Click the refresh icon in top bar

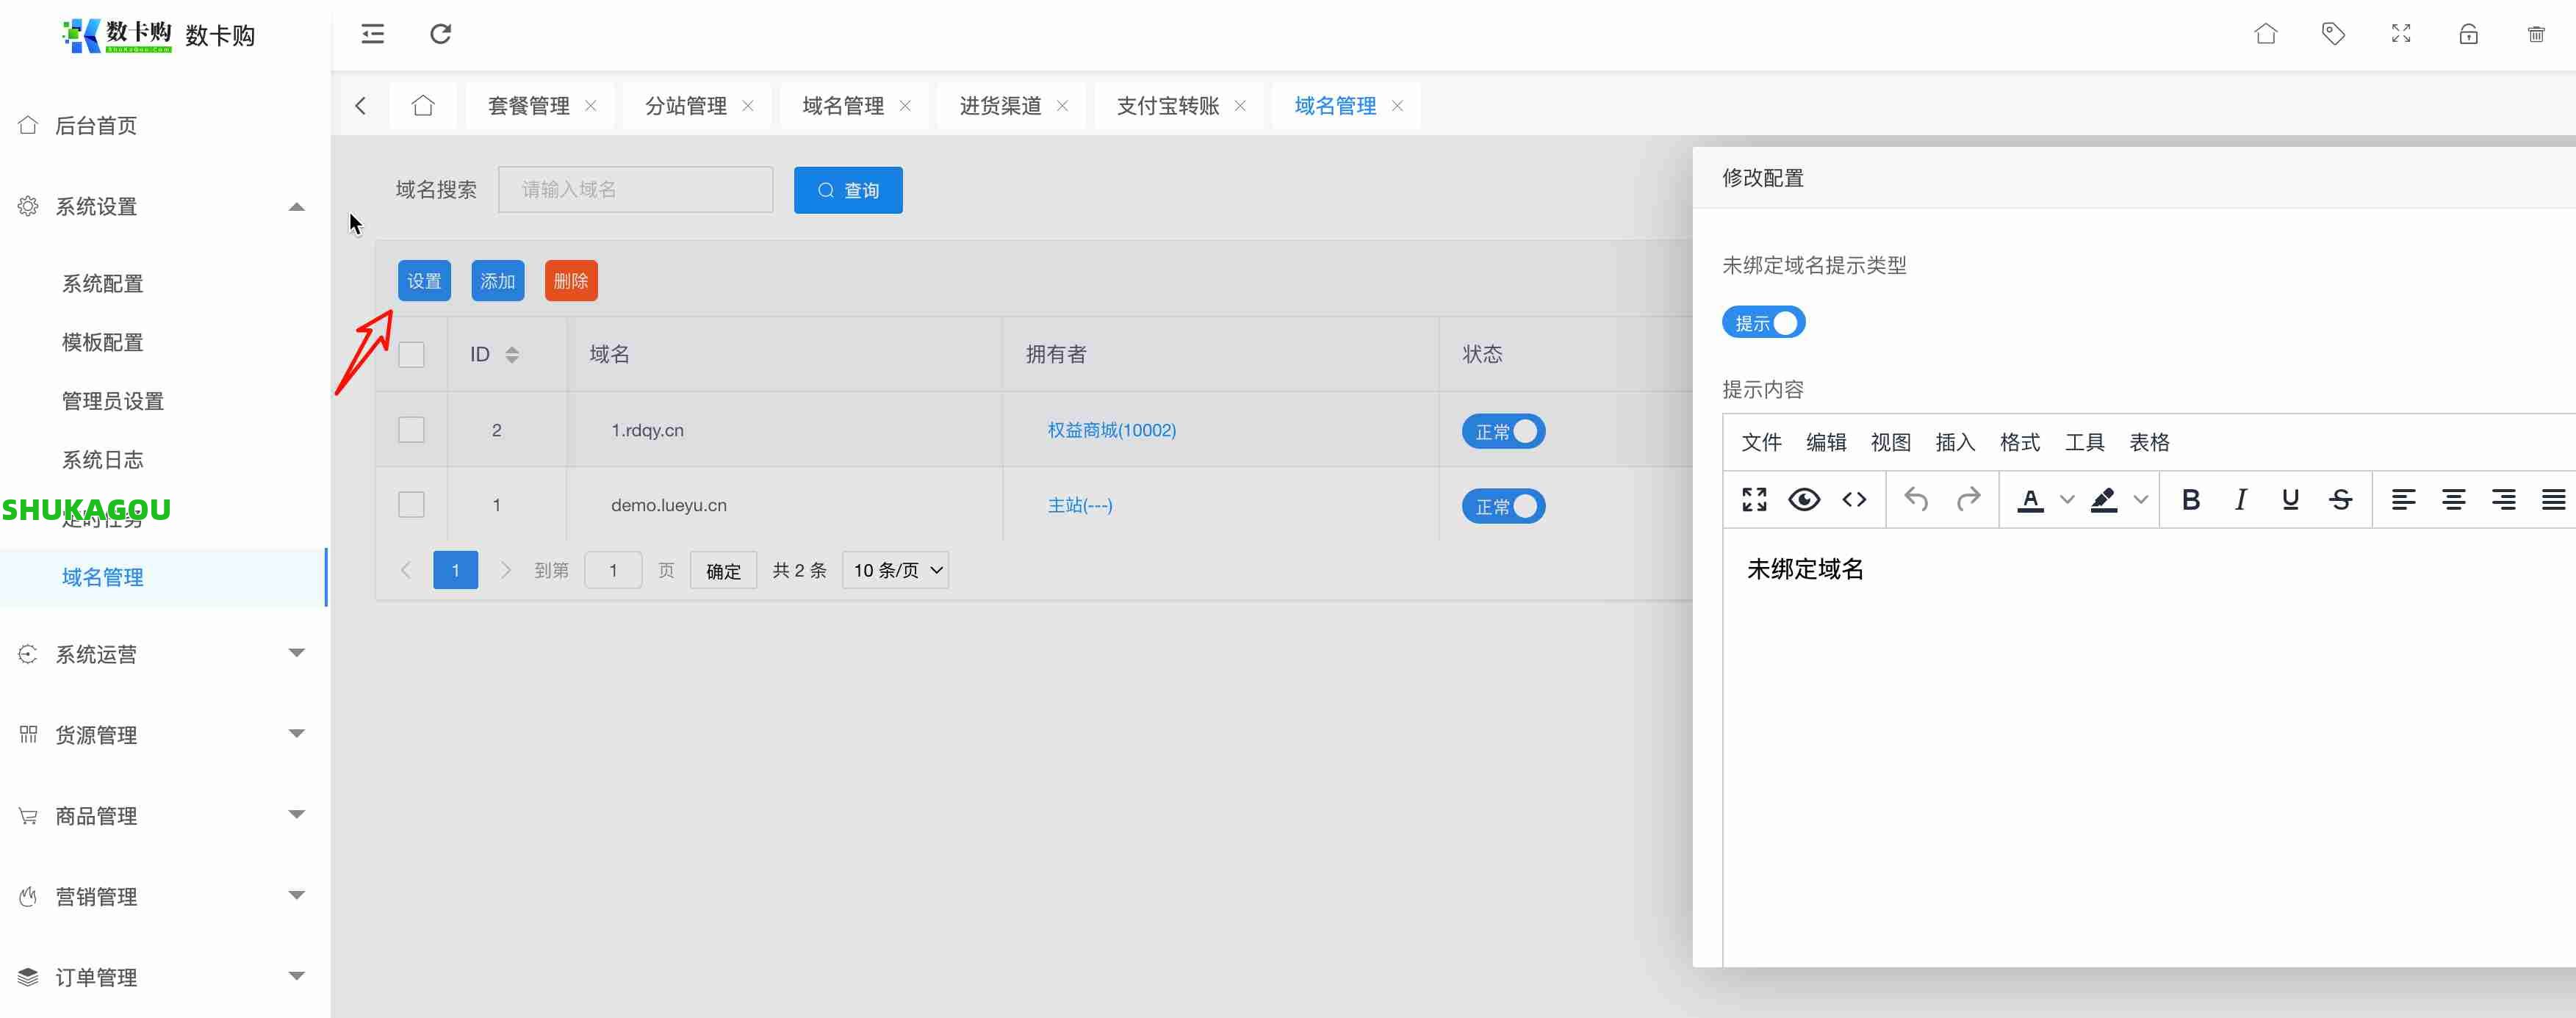[x=440, y=34]
